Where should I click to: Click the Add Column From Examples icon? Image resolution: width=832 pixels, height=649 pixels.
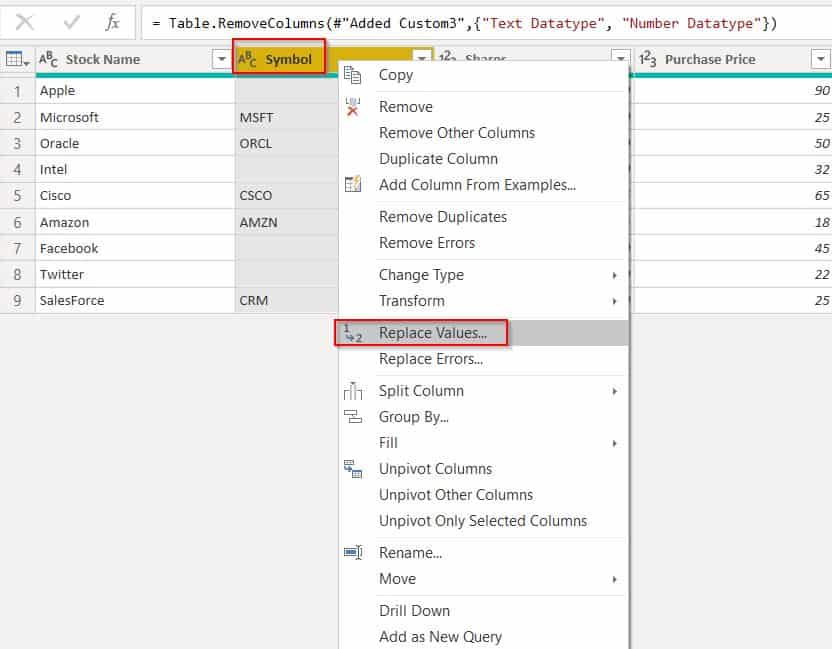pos(353,184)
